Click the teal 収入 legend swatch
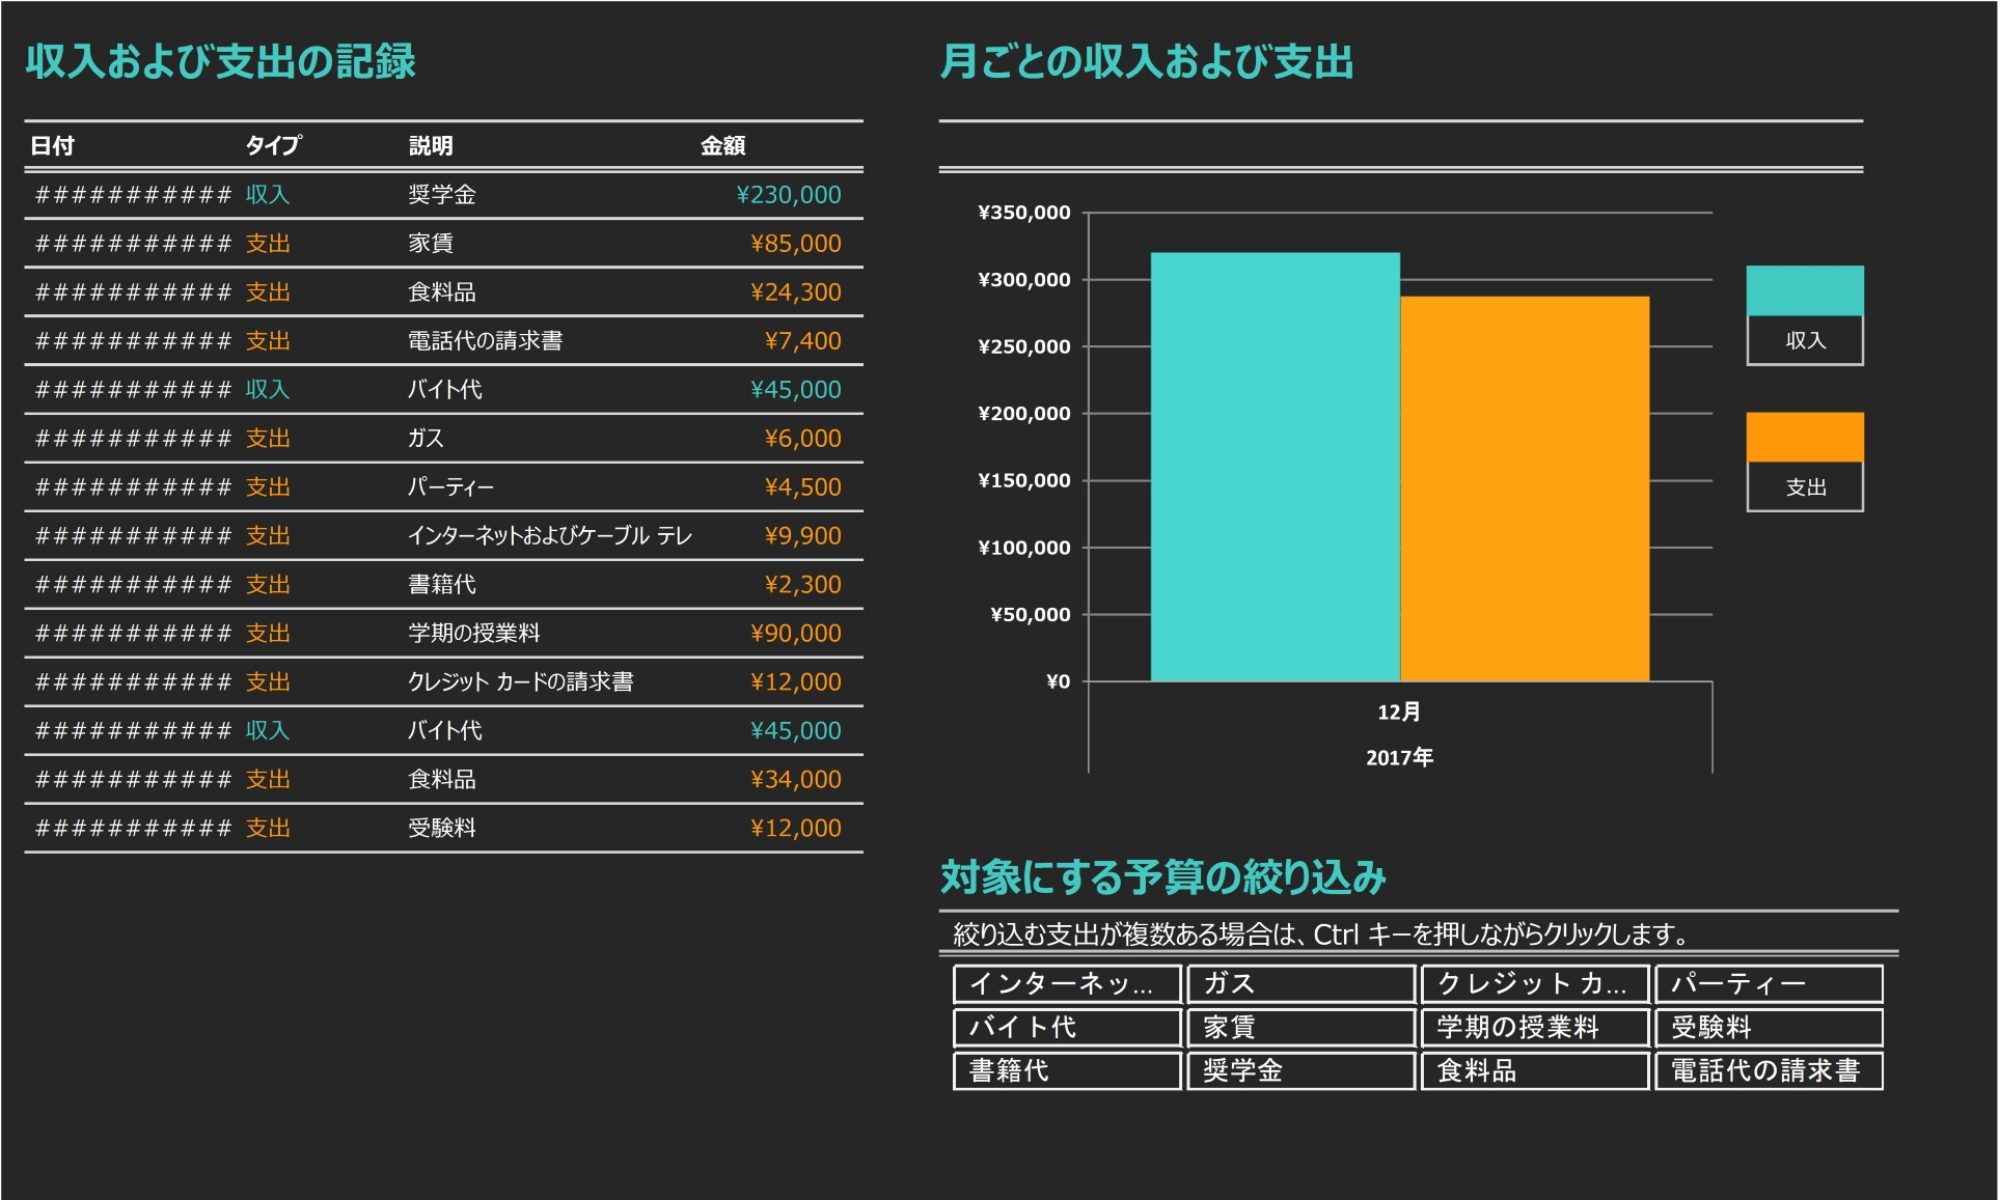The width and height of the screenshot is (2000, 1200). point(1804,291)
